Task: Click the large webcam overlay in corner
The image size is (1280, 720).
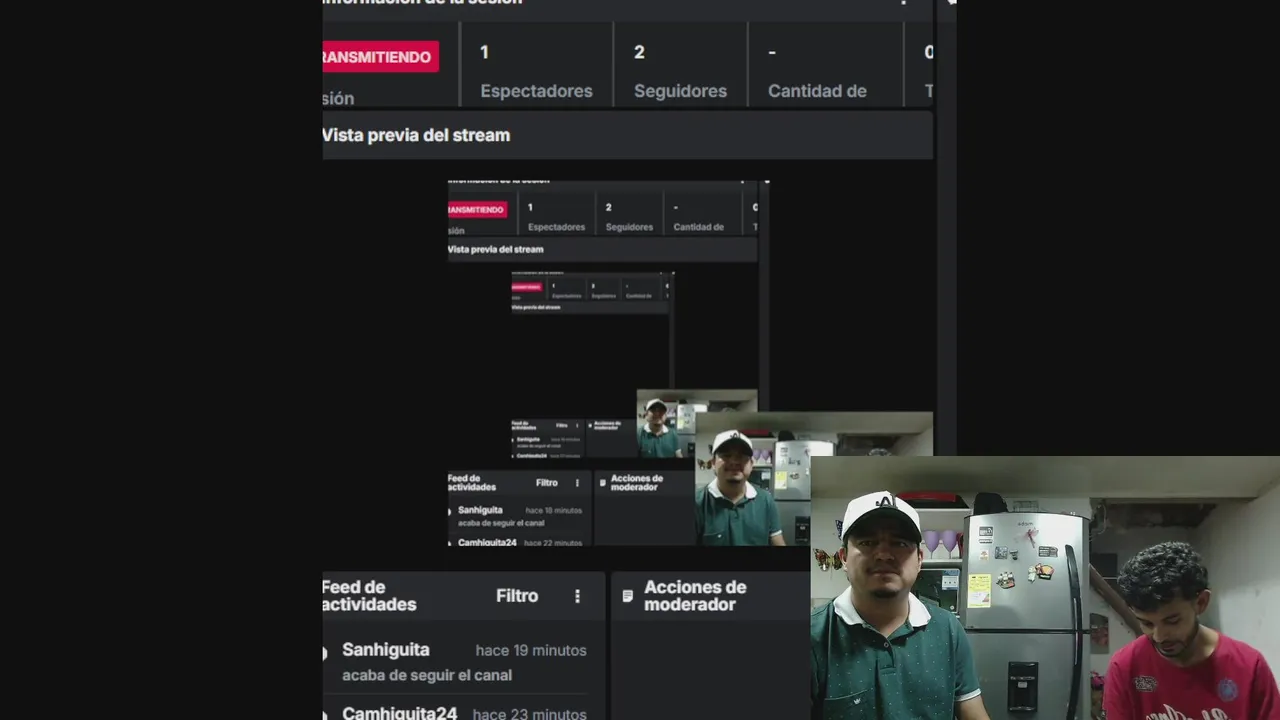Action: (1045, 588)
